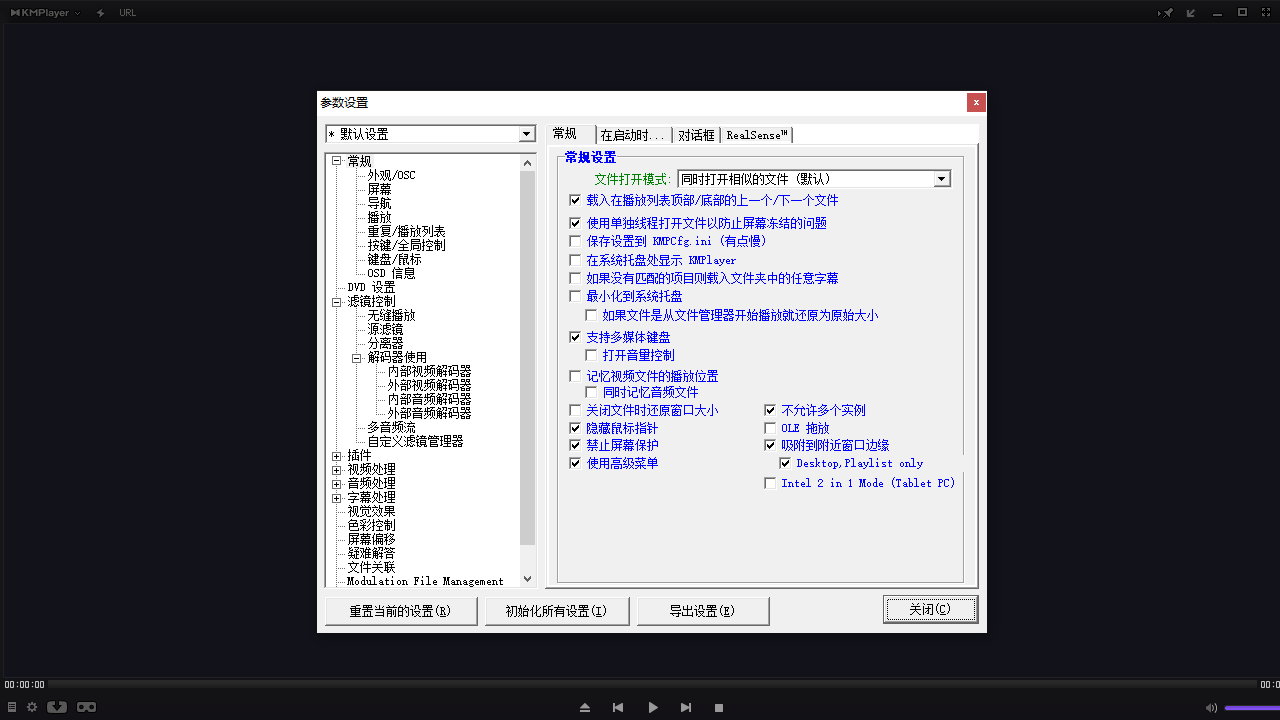Open the default settings profile dropdown
Screen dimensions: 1280x720
point(527,133)
